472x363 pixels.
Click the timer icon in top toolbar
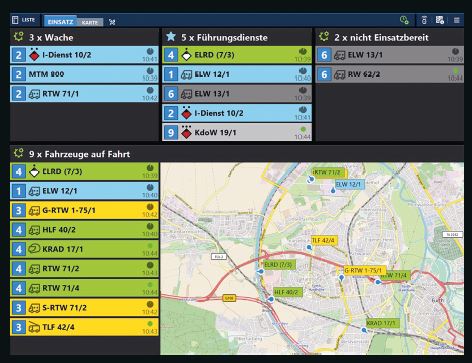424,20
